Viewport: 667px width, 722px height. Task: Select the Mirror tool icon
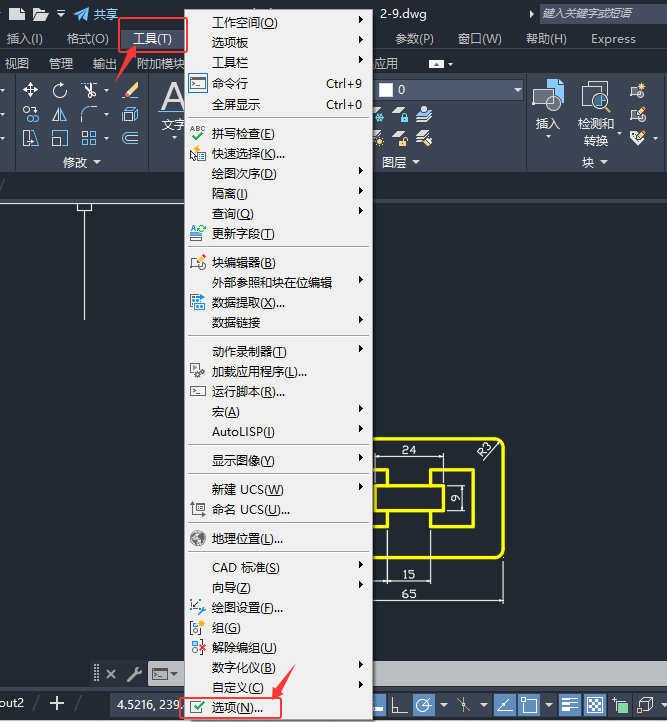click(59, 114)
